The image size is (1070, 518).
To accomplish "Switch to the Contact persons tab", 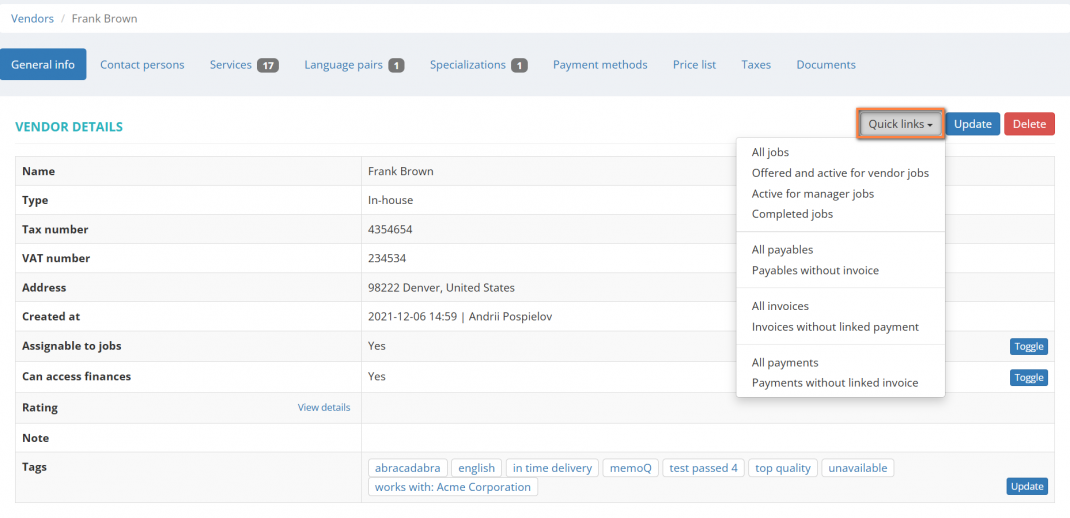I will [142, 65].
